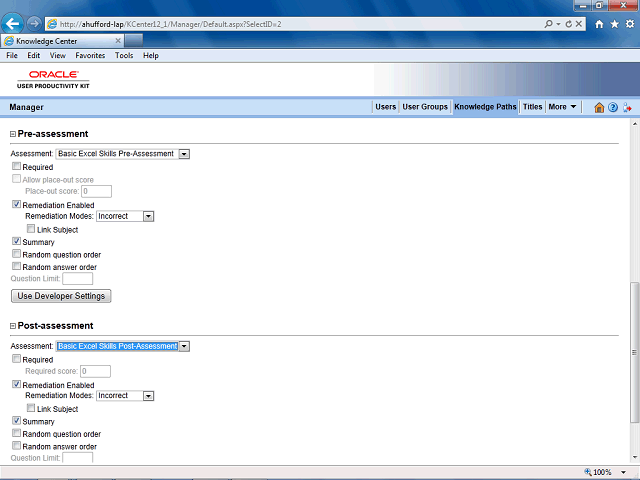Check Required under Post-assessment
This screenshot has height=480, width=640.
pyautogui.click(x=16, y=359)
